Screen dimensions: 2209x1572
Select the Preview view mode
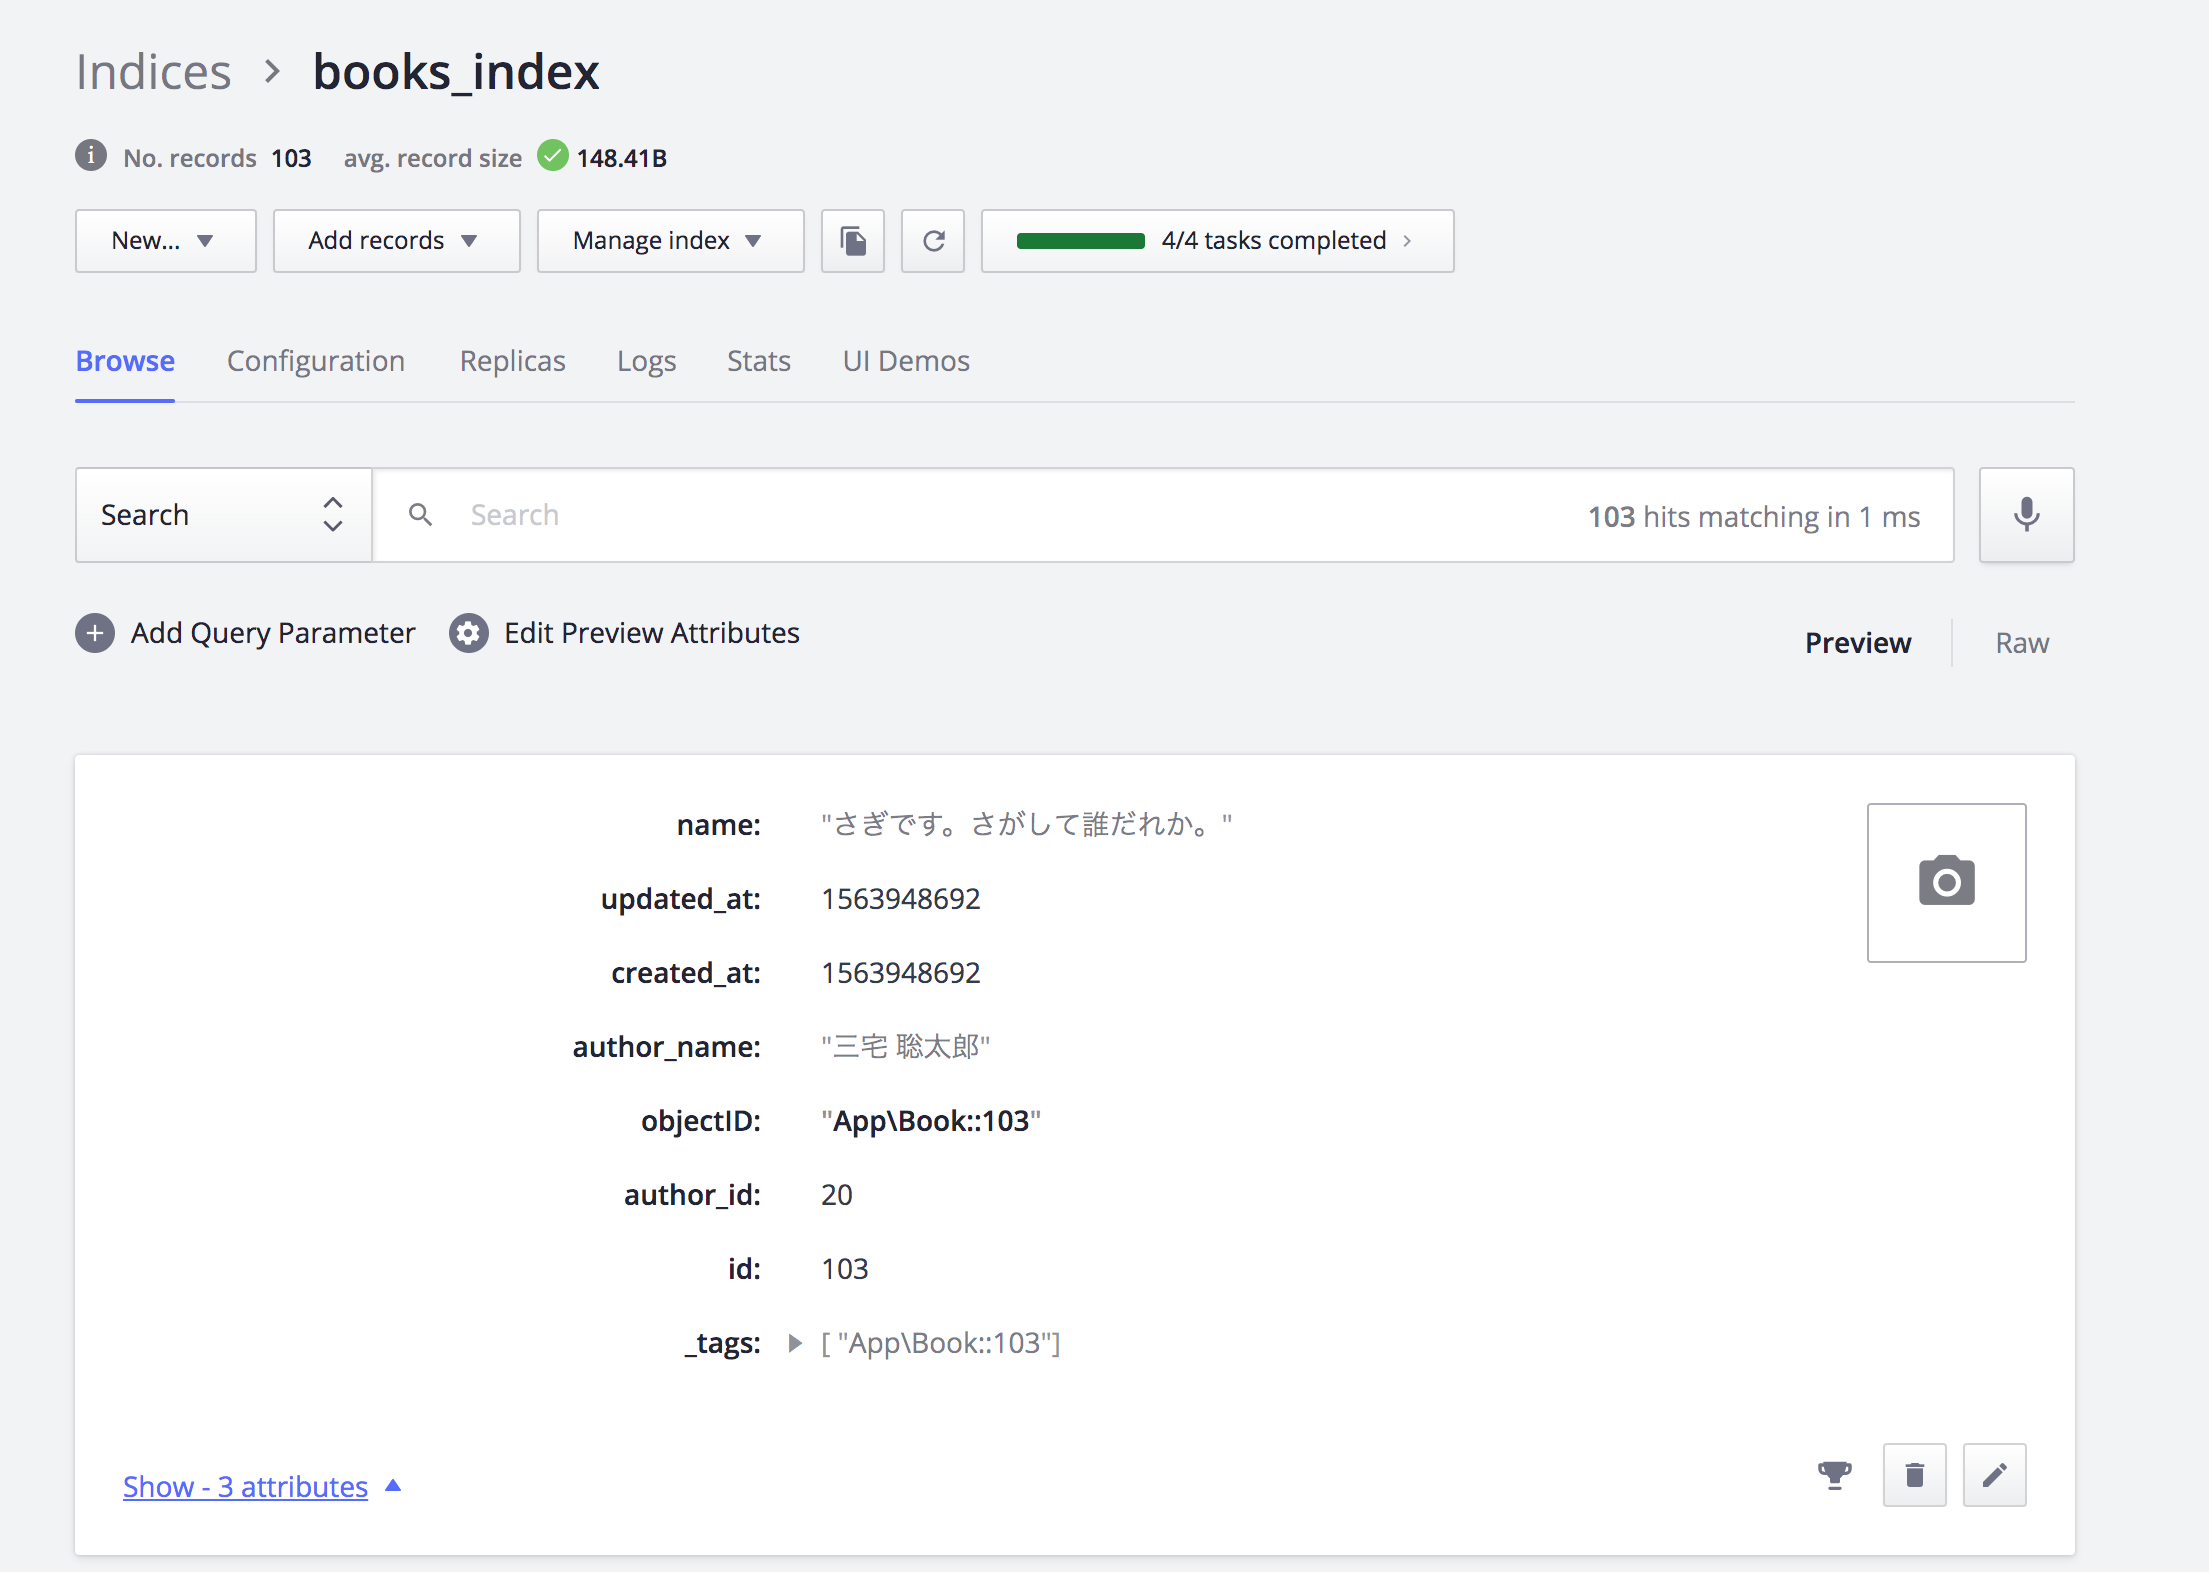coord(1857,643)
